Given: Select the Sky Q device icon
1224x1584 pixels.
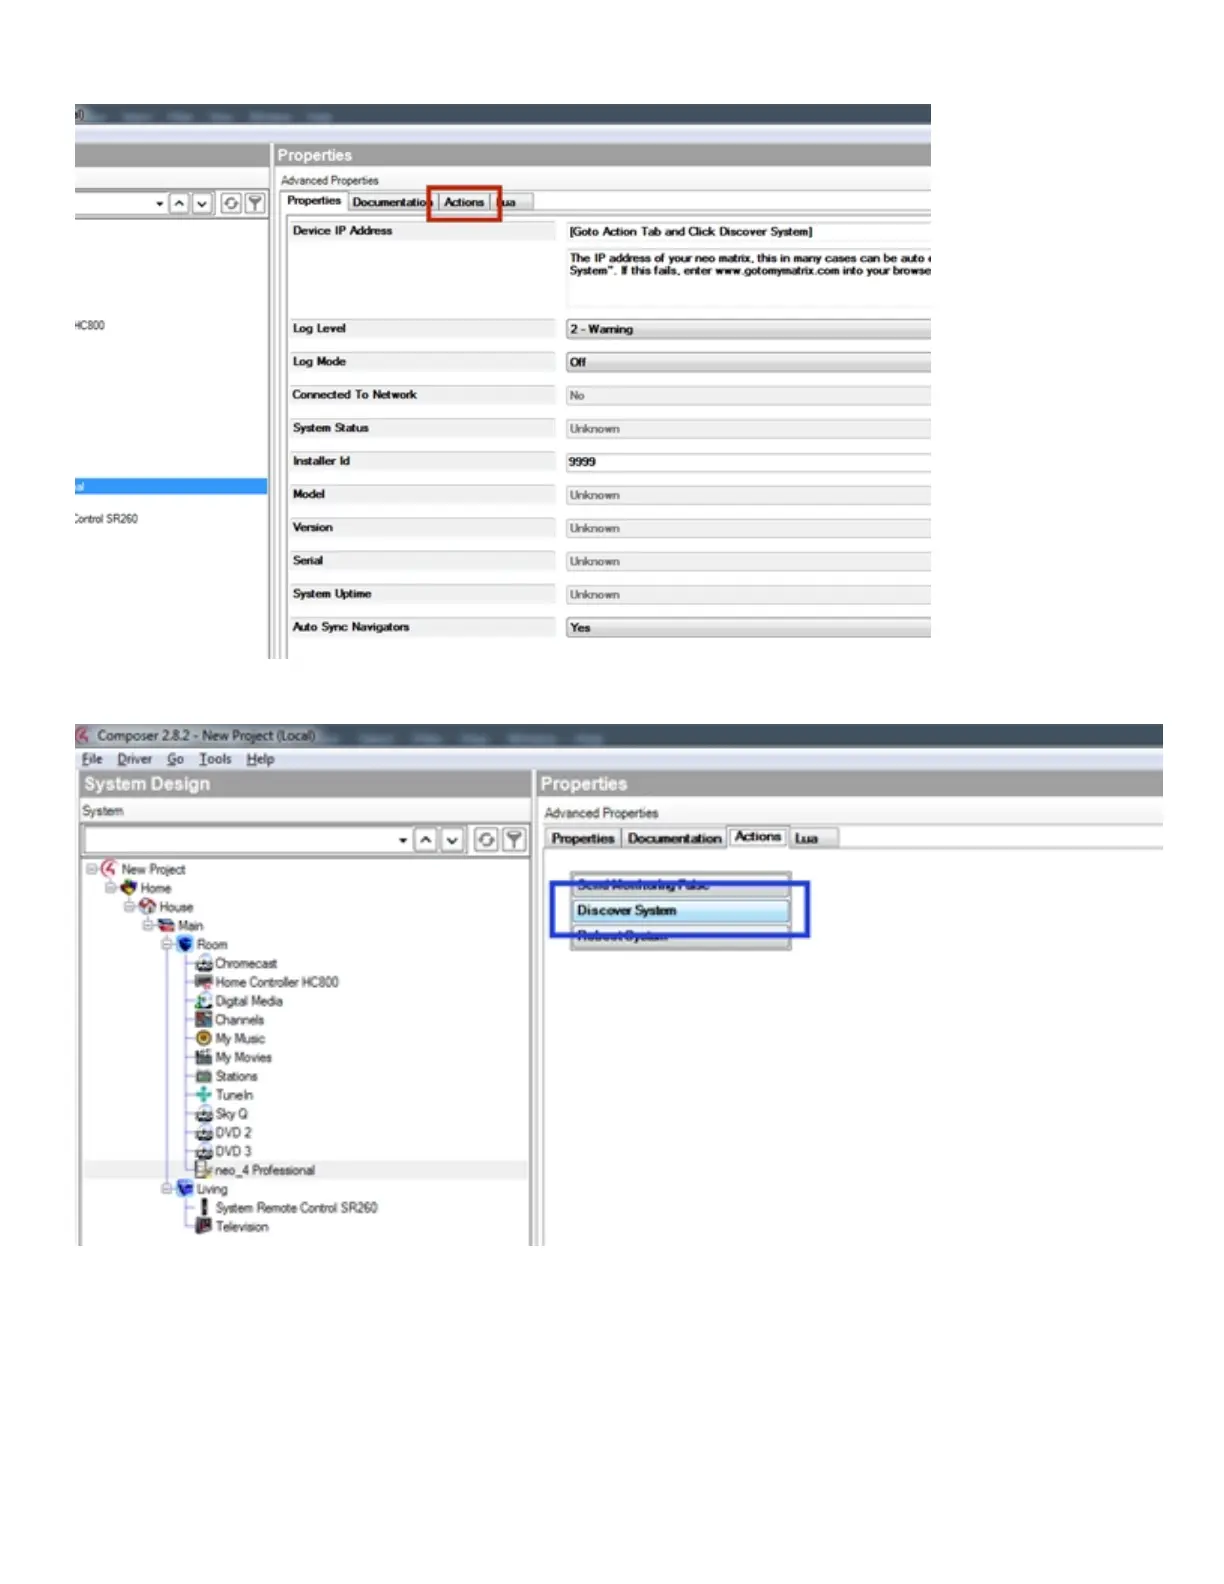Looking at the screenshot, I should [x=204, y=1114].
